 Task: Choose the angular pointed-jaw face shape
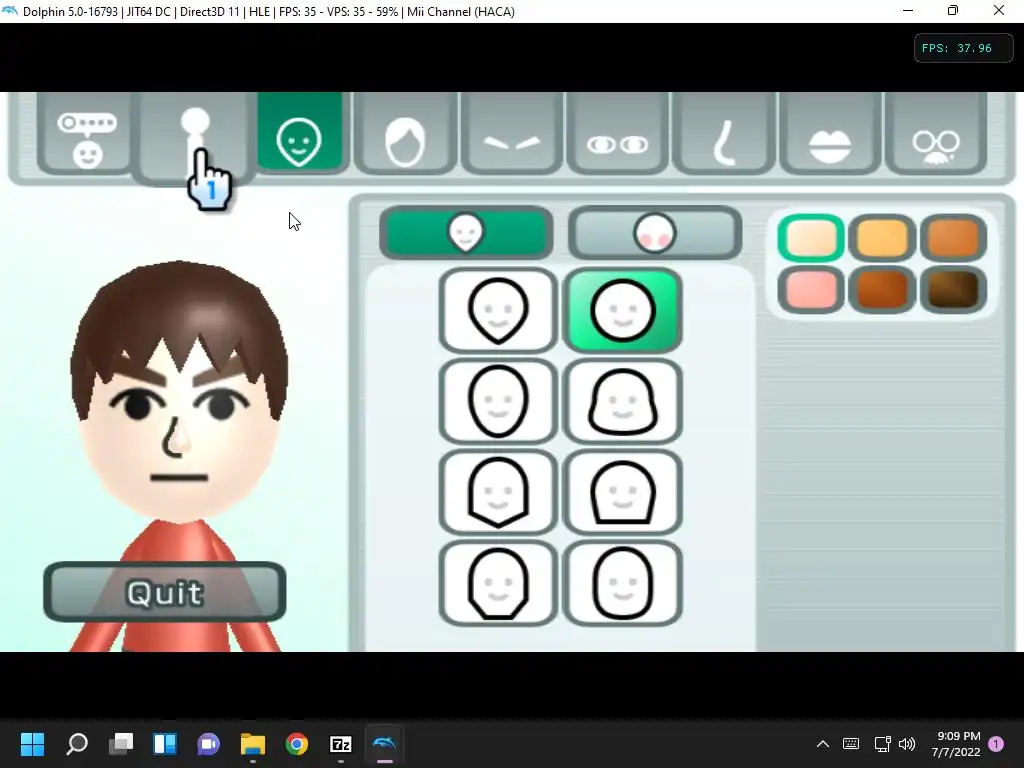(x=498, y=492)
